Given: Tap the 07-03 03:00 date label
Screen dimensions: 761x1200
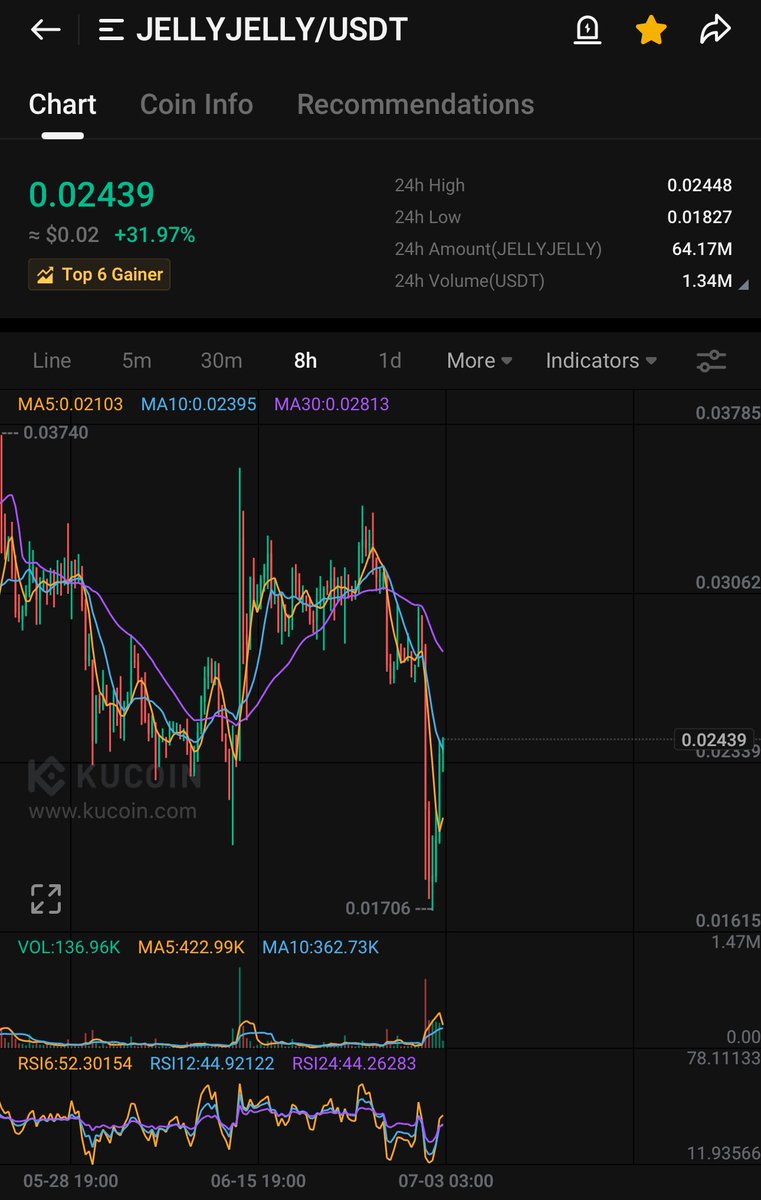Looking at the screenshot, I should point(444,1181).
